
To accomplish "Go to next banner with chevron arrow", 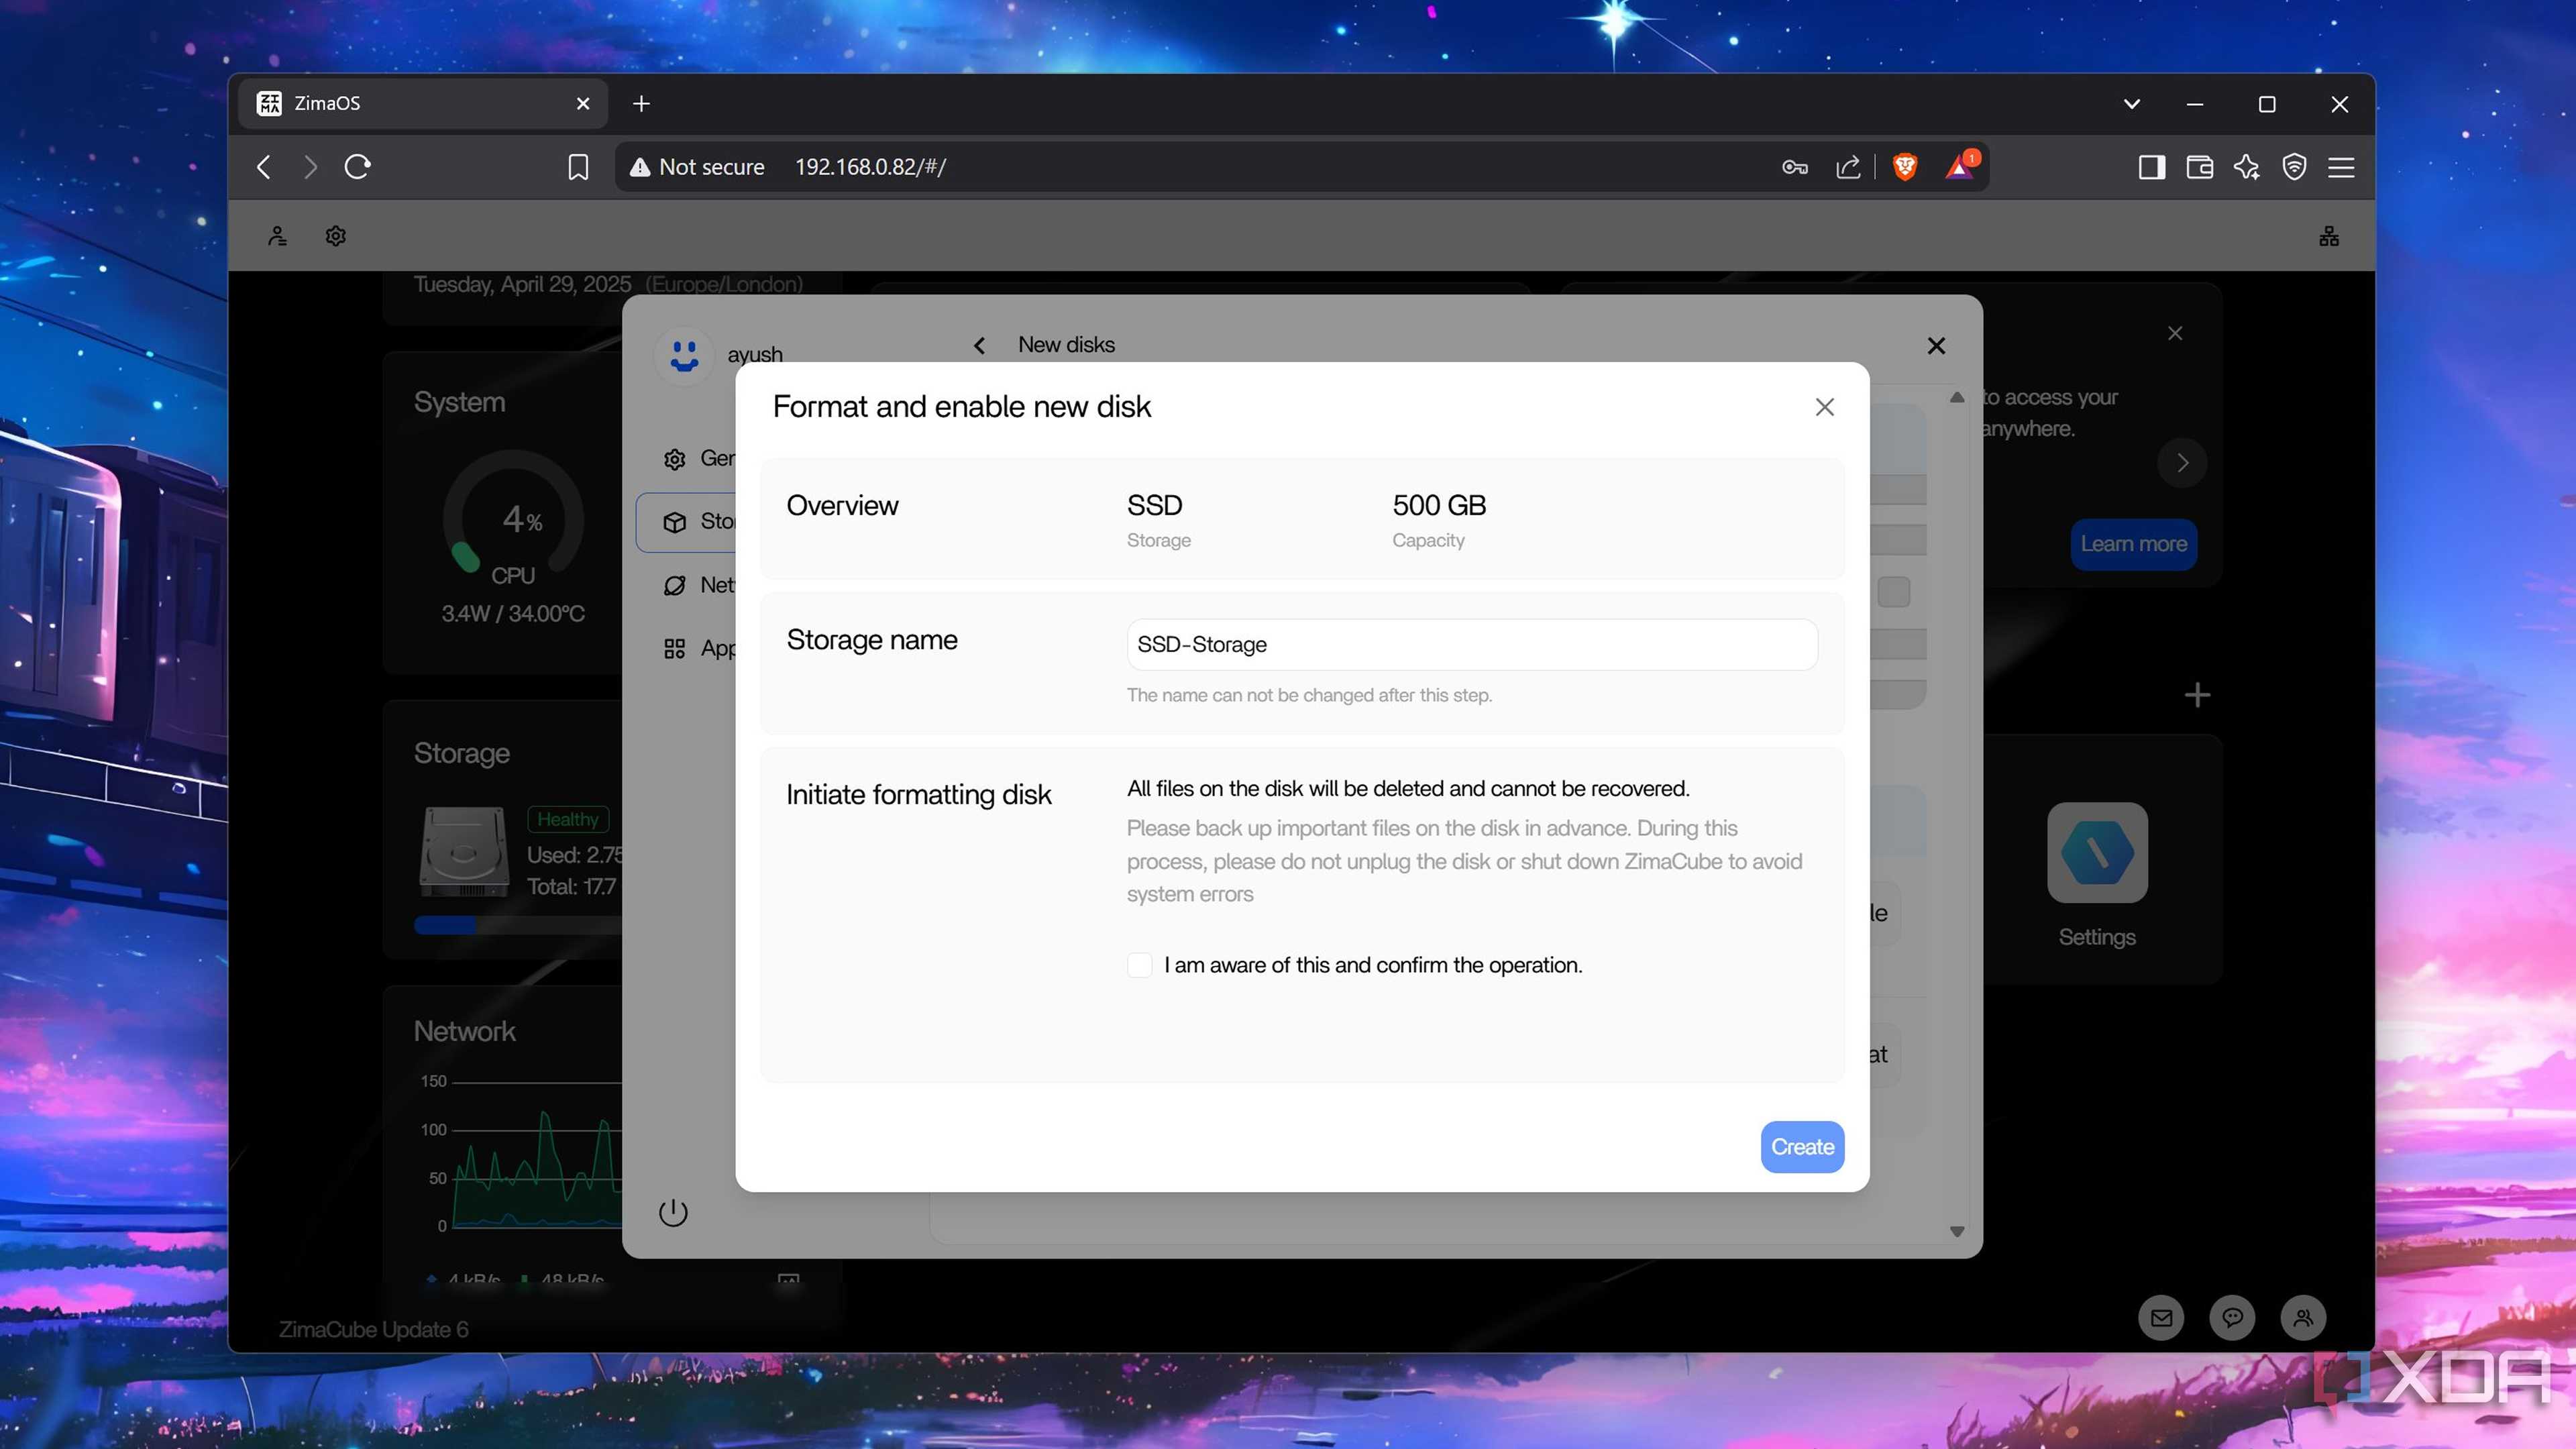I will (2182, 463).
